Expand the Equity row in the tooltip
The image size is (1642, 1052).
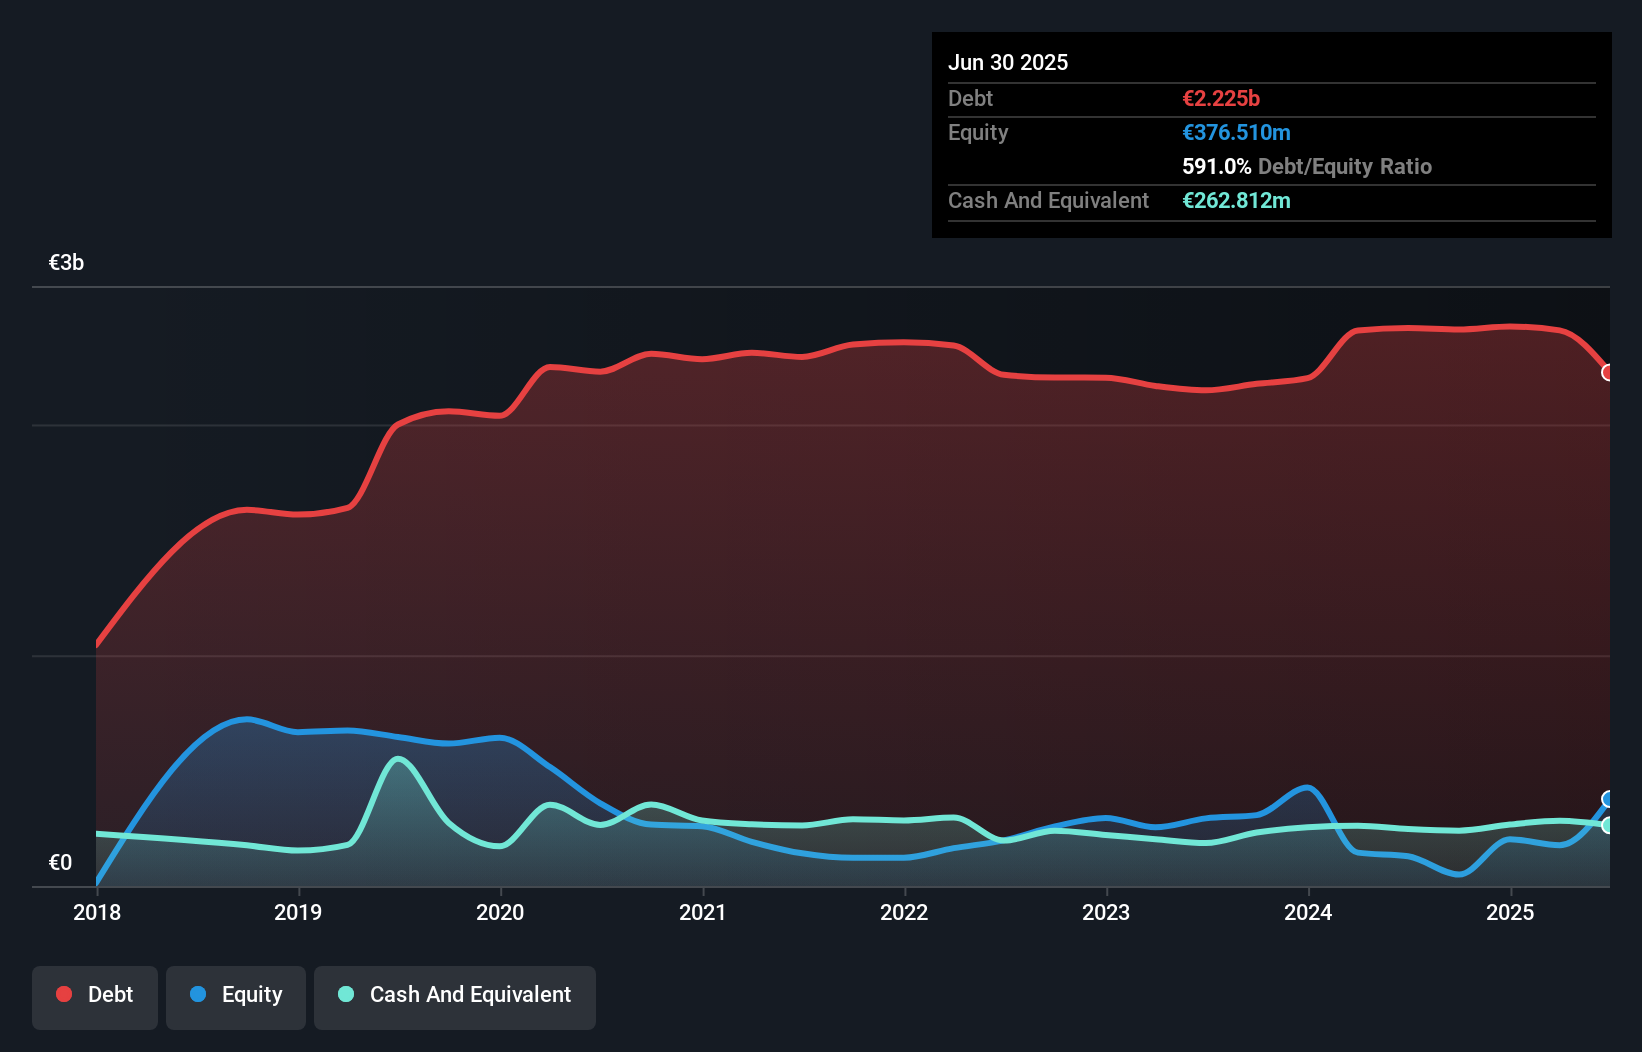(977, 132)
